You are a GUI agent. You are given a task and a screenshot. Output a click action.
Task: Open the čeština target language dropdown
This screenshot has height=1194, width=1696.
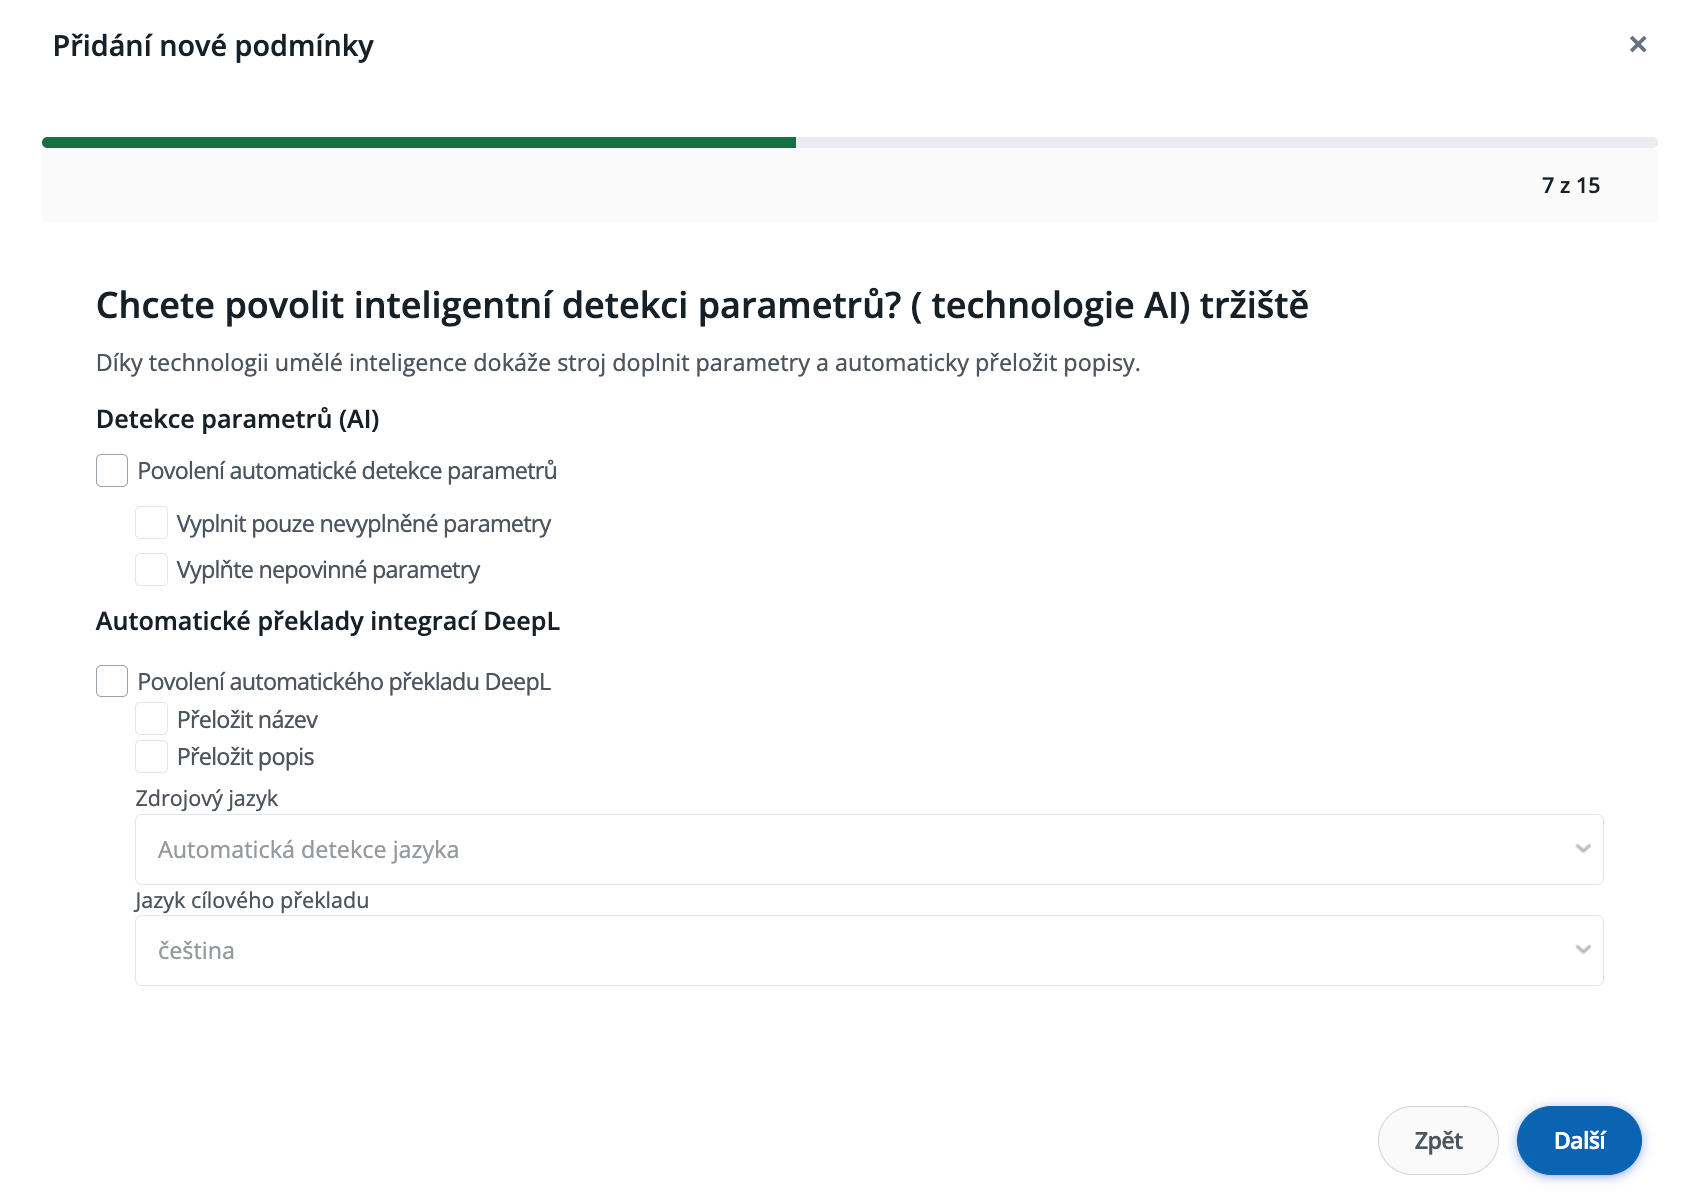868,950
